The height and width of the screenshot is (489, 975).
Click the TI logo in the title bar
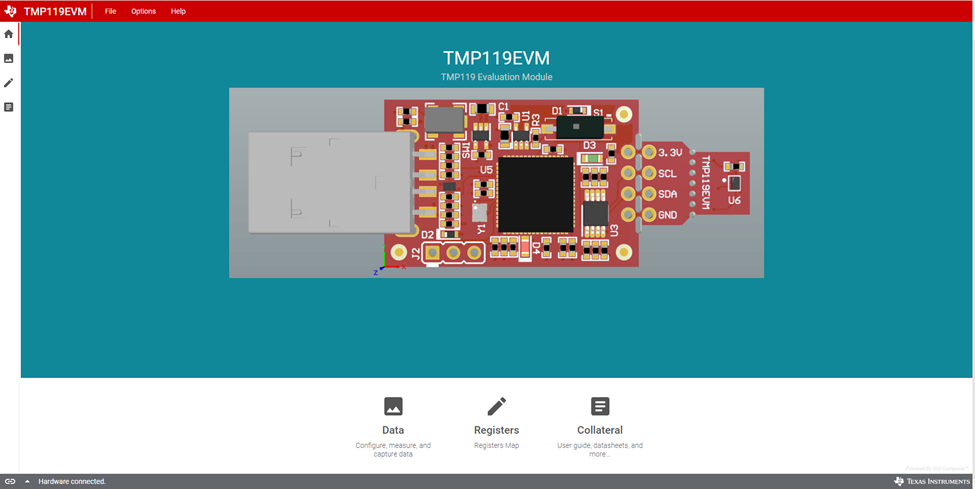pyautogui.click(x=12, y=11)
